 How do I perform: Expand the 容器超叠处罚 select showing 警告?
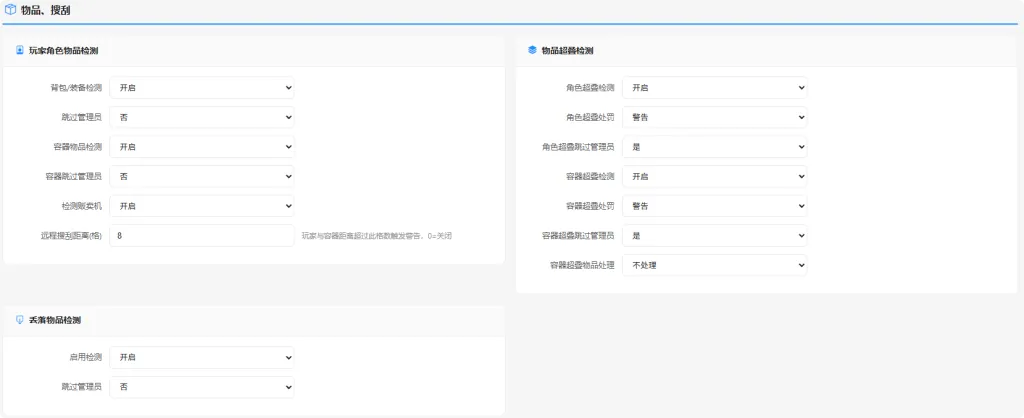click(x=714, y=206)
